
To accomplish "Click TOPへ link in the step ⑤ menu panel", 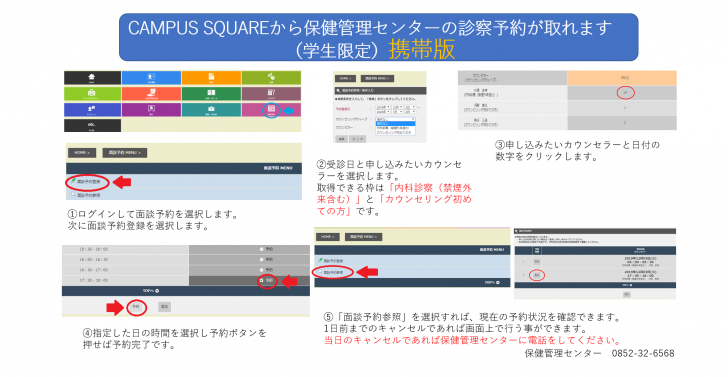I will coord(493,282).
